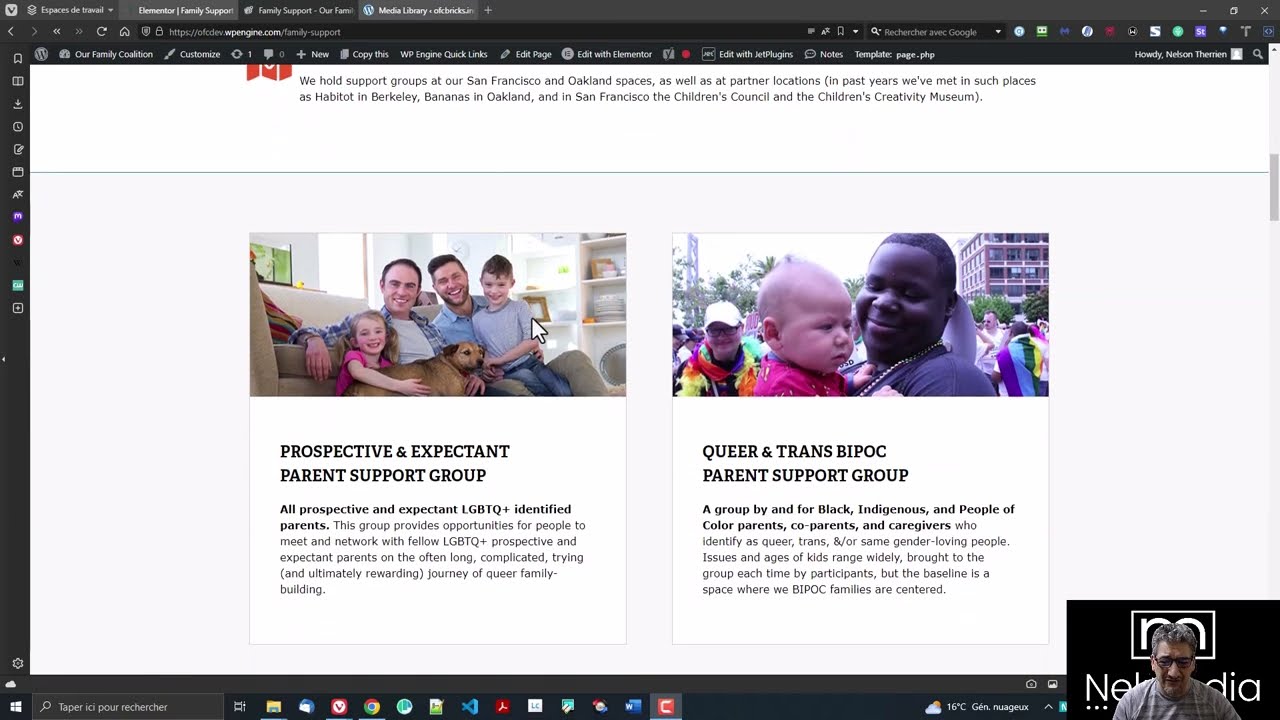Viewport: 1280px width, 720px height.
Task: Open Notes in admin bar
Action: (824, 54)
